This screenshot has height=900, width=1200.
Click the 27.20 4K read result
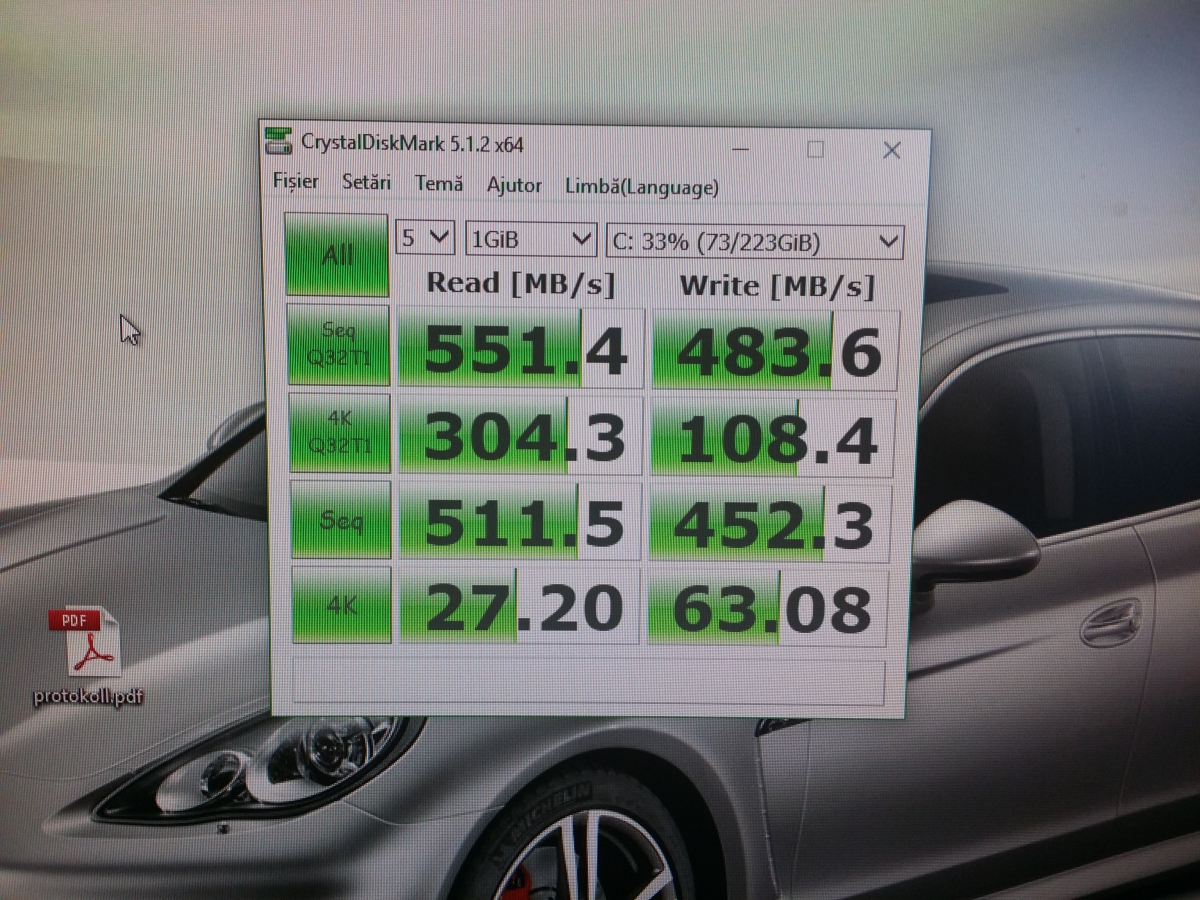point(519,605)
